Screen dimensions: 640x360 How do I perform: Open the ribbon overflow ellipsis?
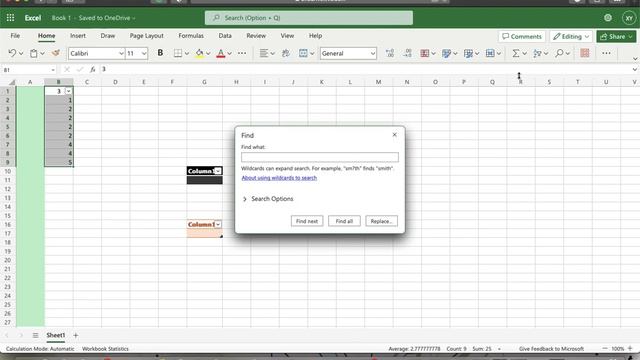click(x=606, y=53)
